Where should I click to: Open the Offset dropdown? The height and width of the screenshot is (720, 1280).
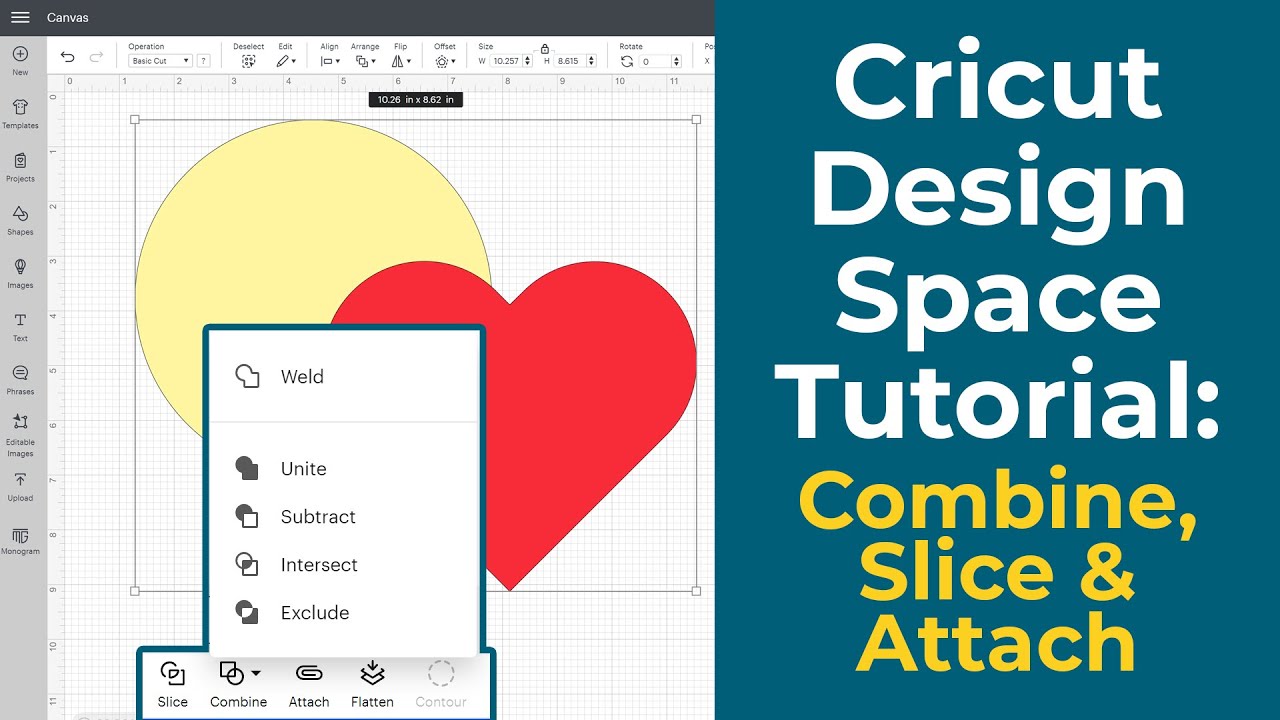point(444,61)
